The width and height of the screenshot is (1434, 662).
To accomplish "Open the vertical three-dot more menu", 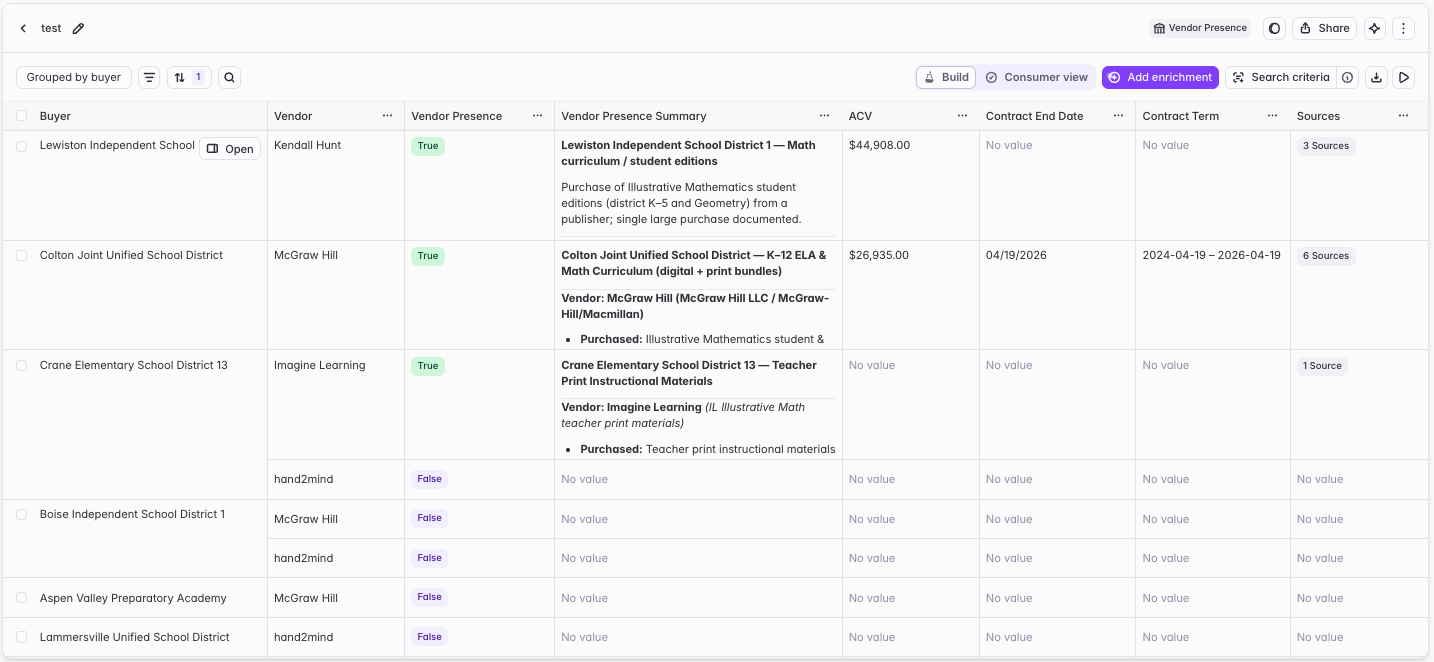I will [x=1403, y=28].
